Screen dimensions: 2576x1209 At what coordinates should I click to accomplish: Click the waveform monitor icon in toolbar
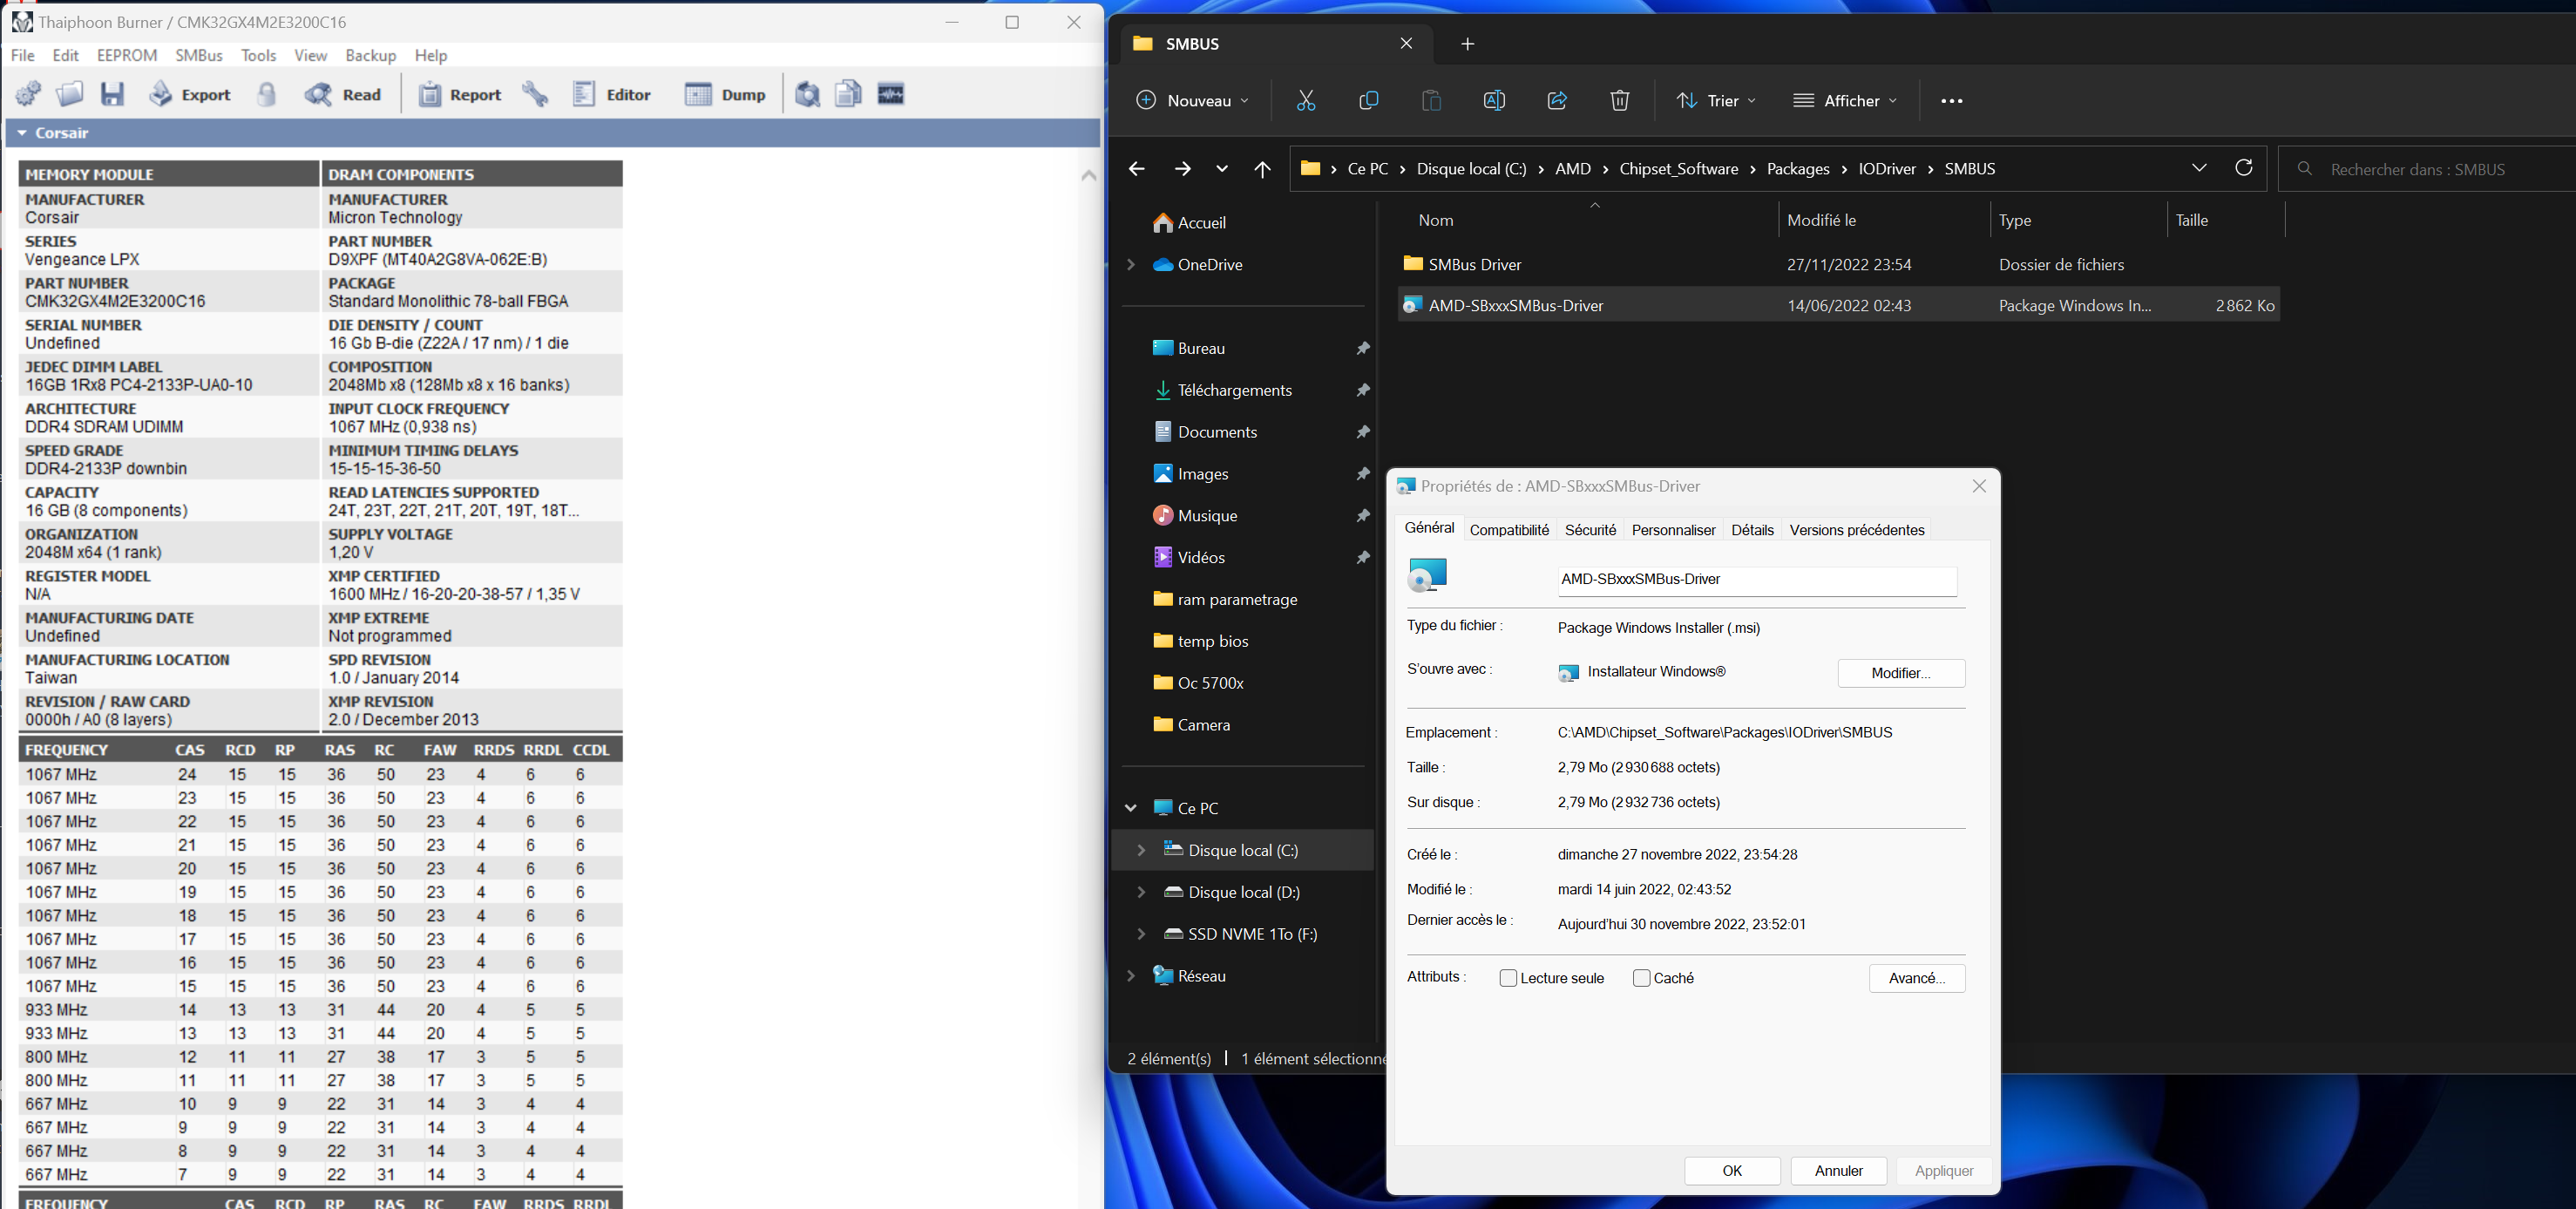coord(890,94)
